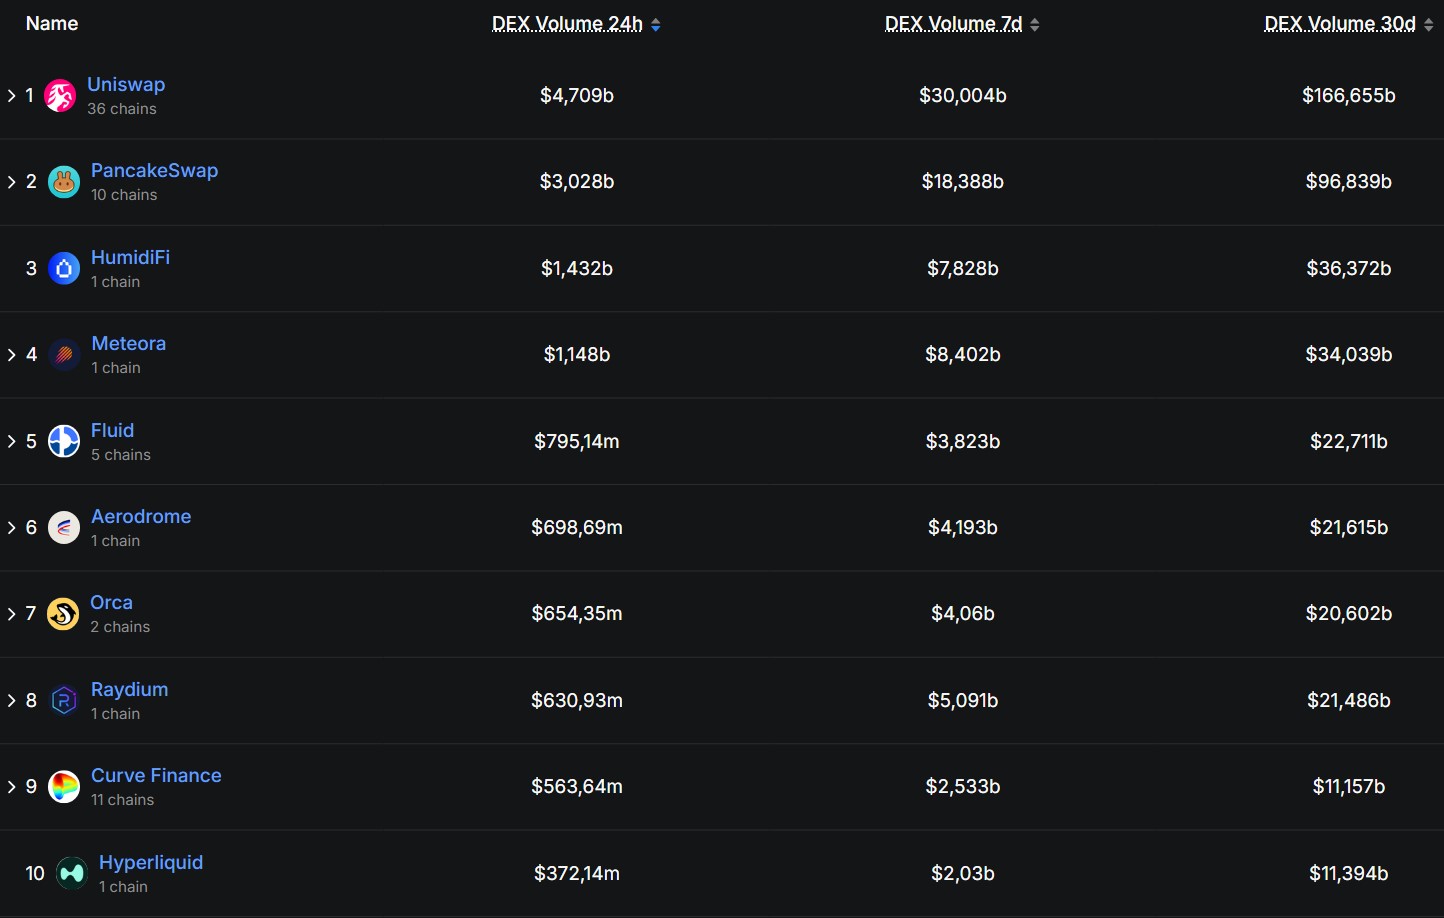Open the Uniswap protocol link
Viewport: 1444px width, 918px height.
click(x=126, y=84)
